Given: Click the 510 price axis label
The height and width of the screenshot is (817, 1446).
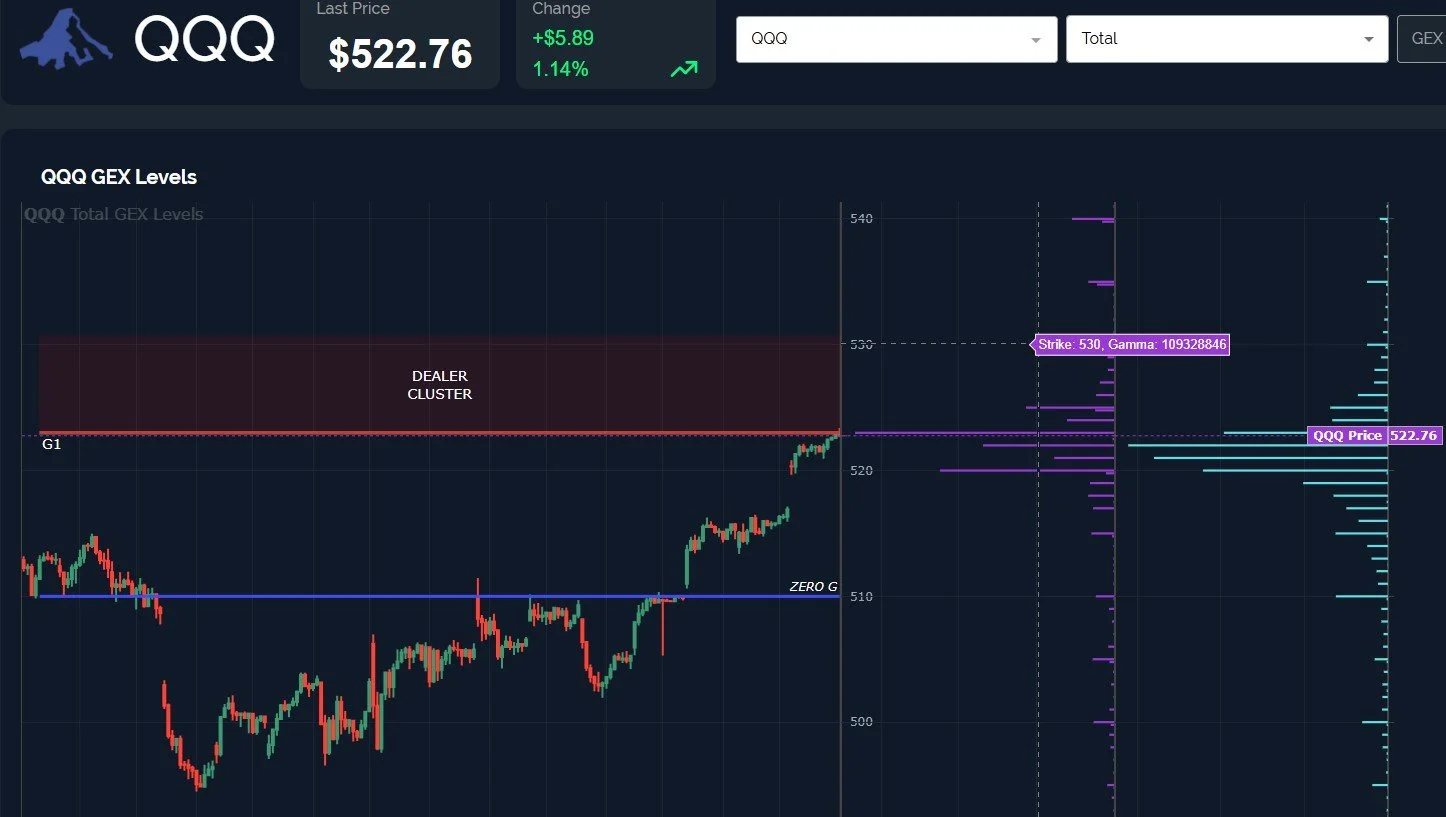Looking at the screenshot, I should (x=860, y=597).
